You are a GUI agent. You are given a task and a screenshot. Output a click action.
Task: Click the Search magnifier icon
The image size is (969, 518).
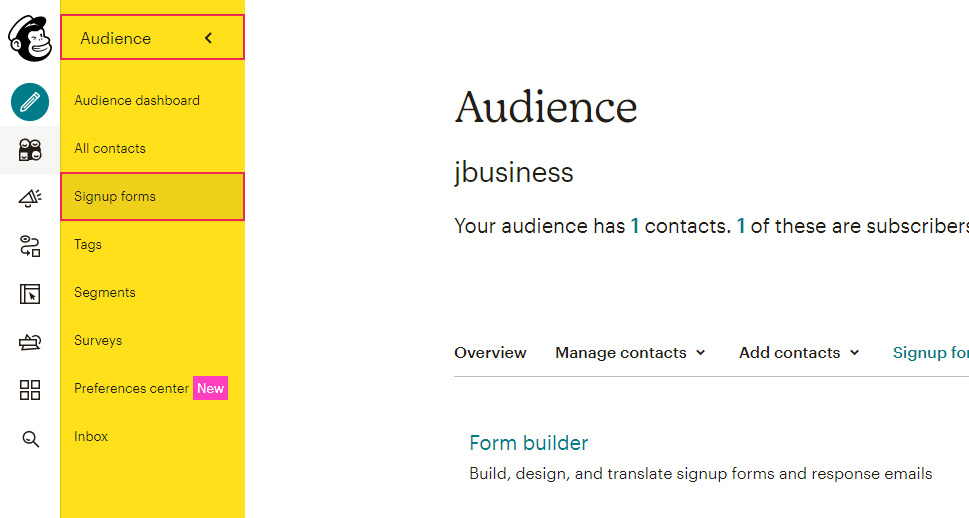point(30,439)
